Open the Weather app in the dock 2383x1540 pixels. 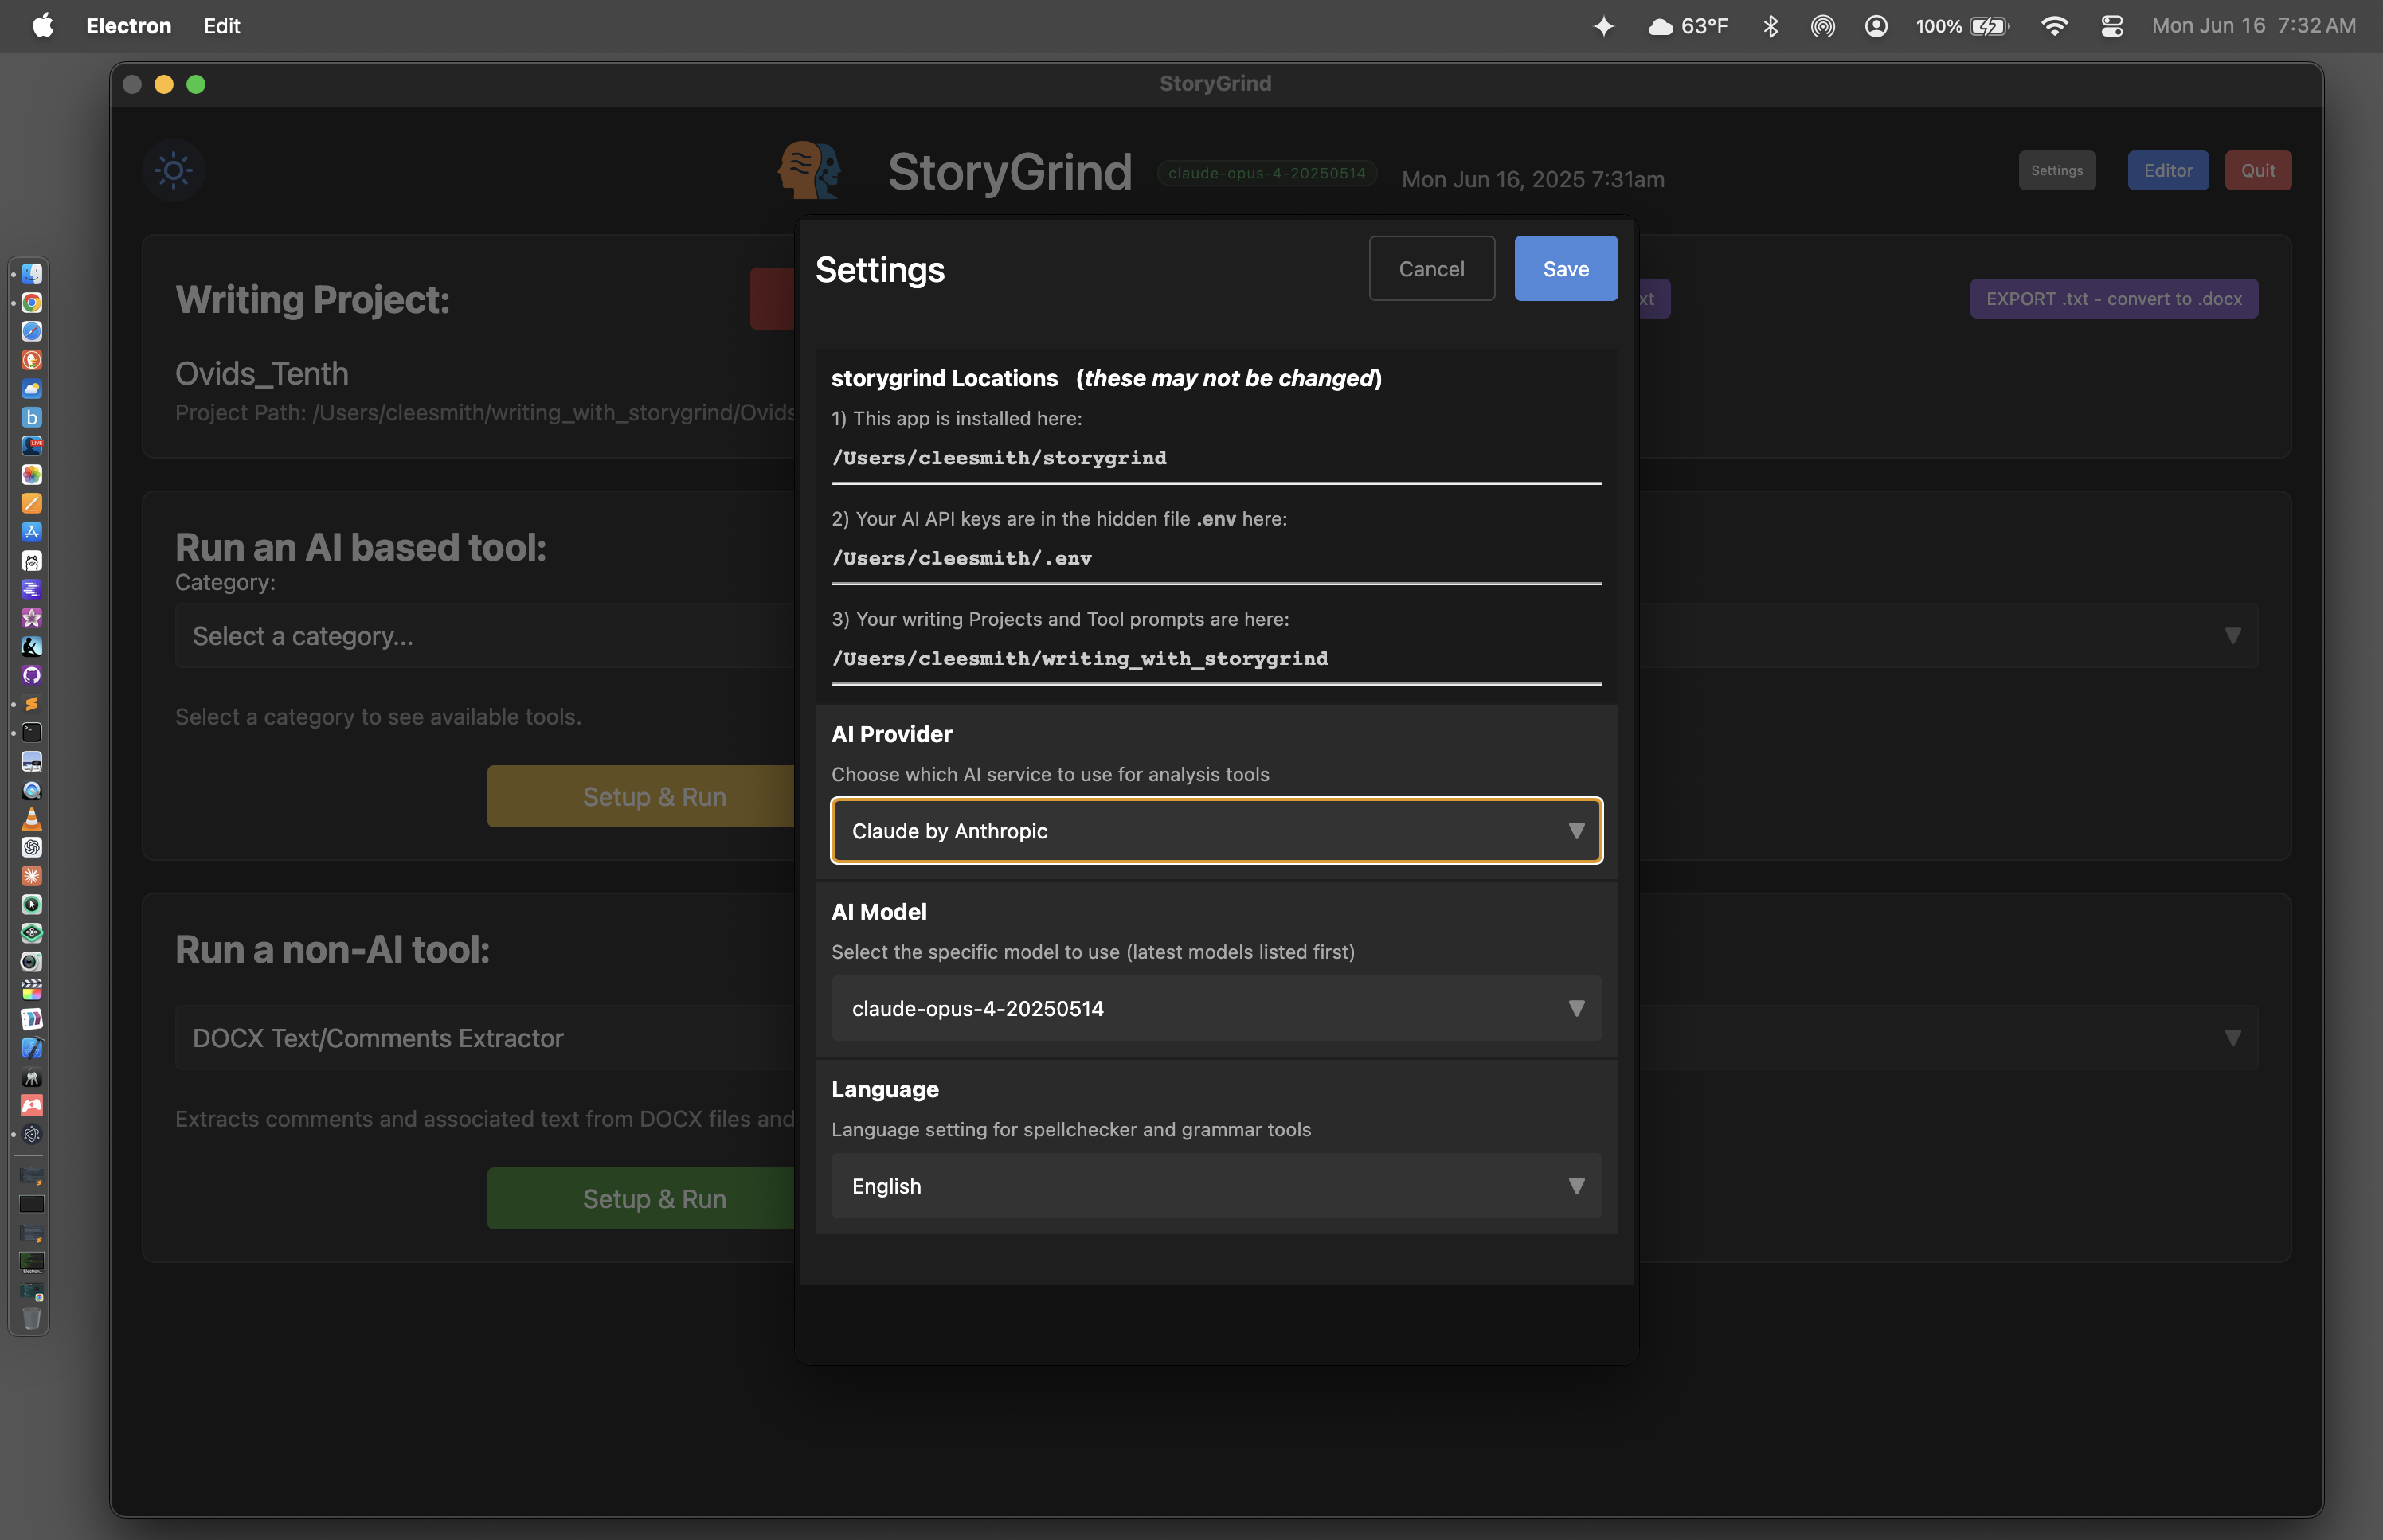(x=32, y=389)
